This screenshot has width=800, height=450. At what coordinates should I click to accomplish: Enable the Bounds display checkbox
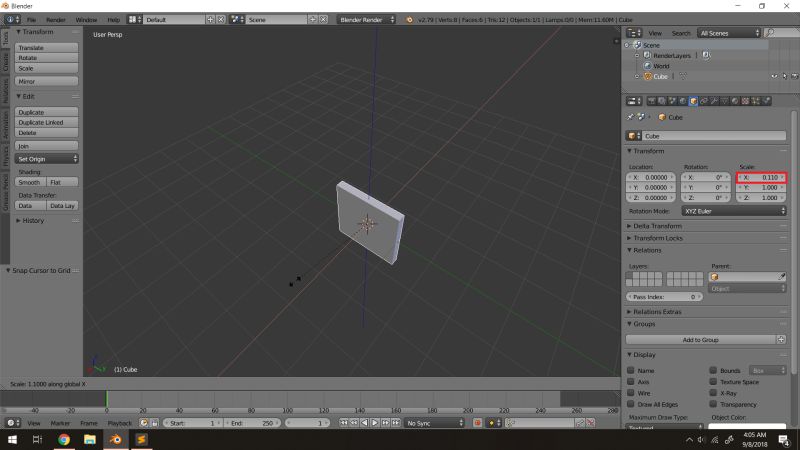[x=713, y=370]
